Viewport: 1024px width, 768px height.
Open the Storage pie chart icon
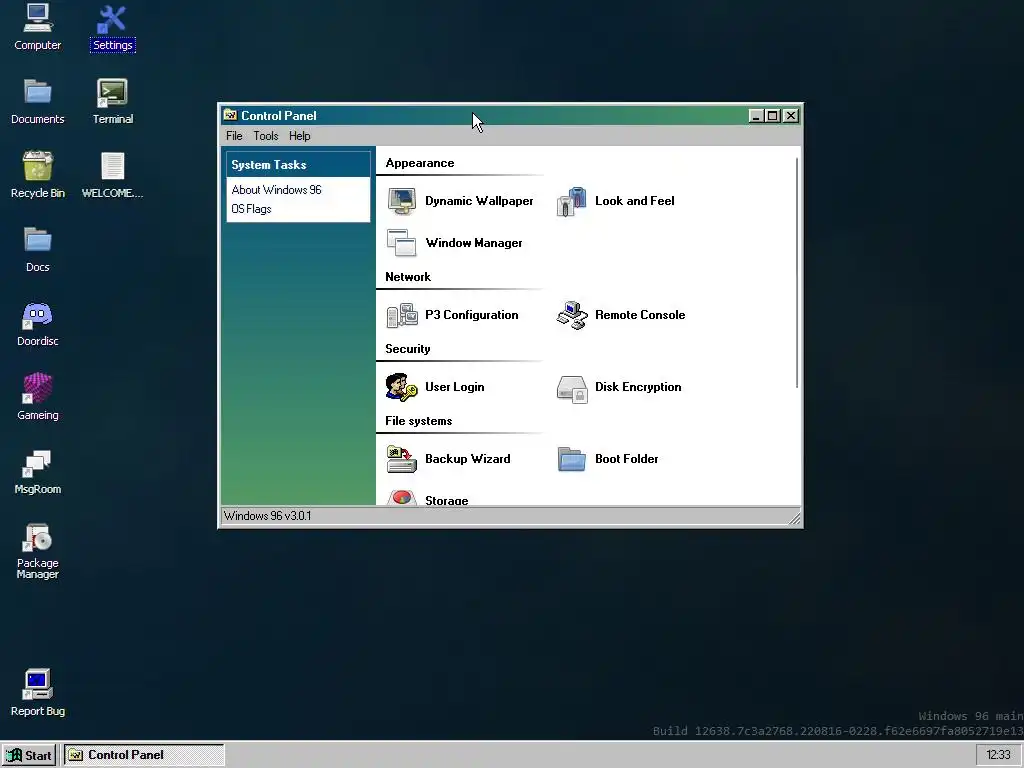click(402, 498)
